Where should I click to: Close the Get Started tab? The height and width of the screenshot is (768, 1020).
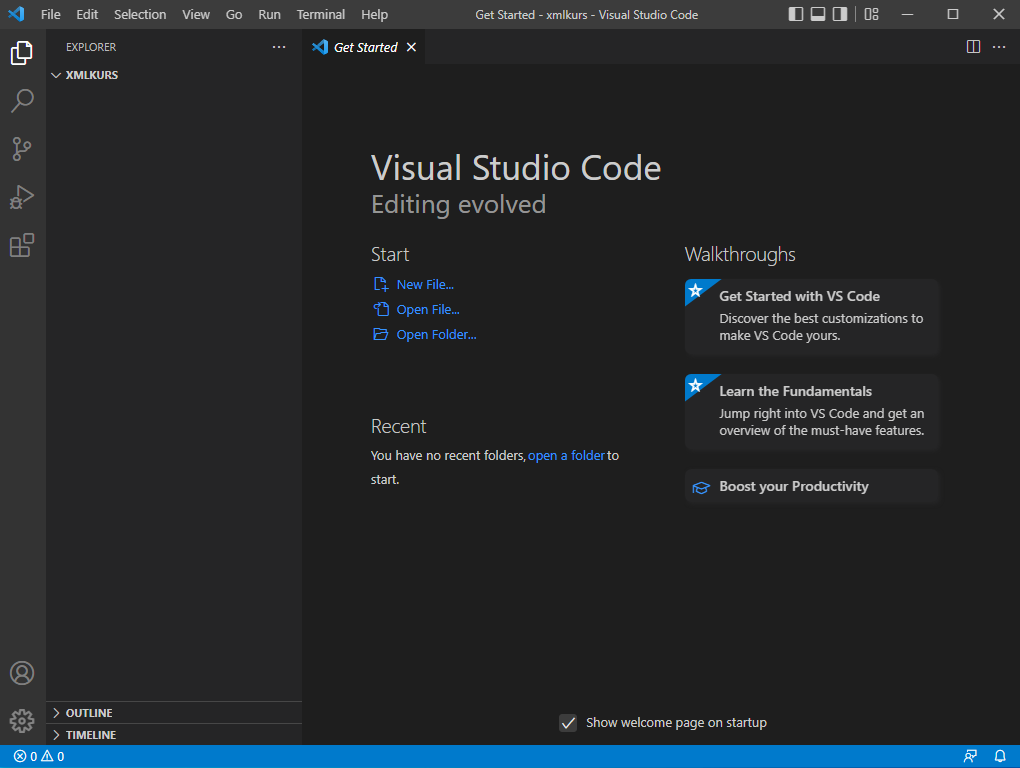pyautogui.click(x=411, y=47)
